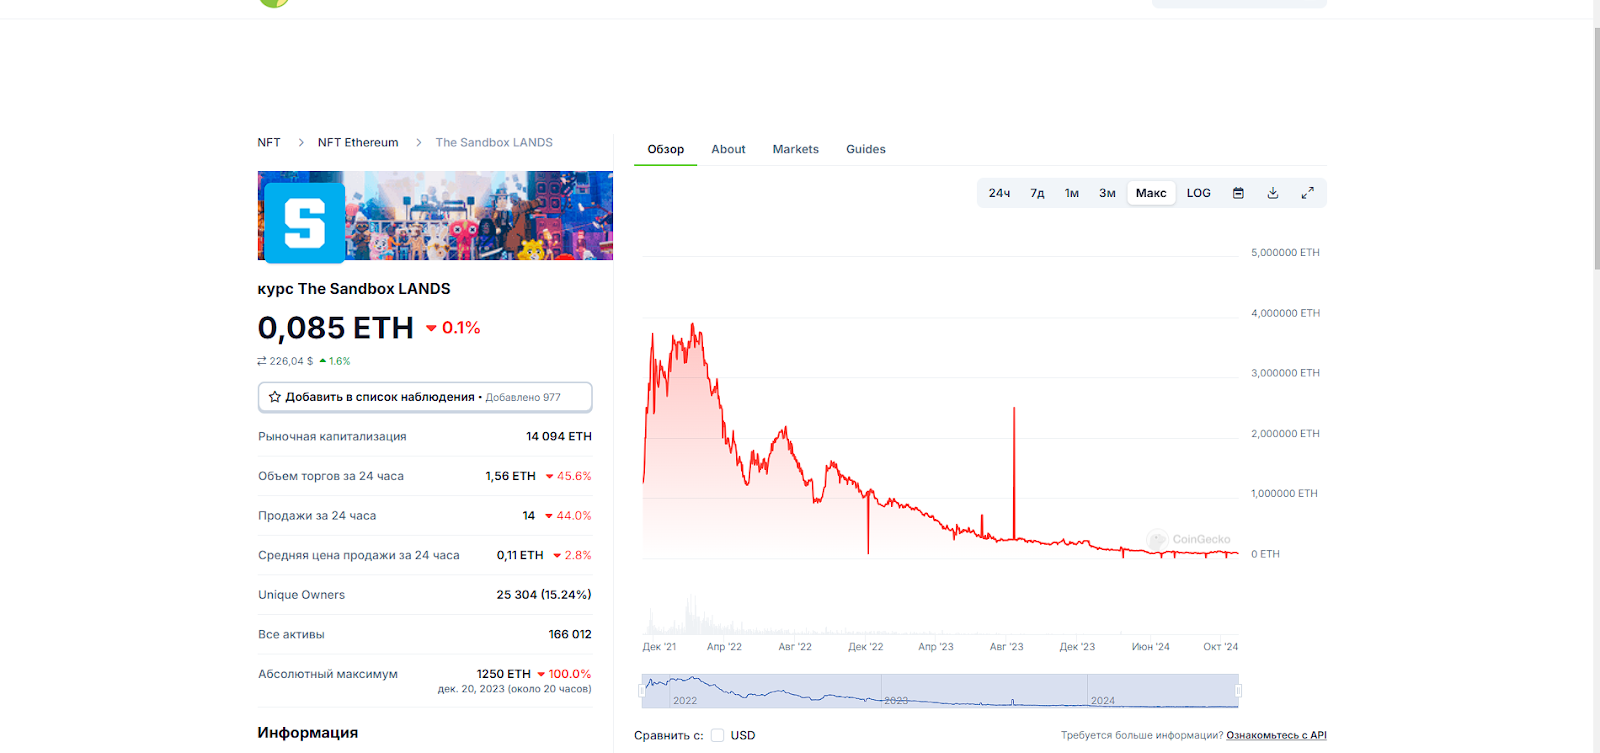This screenshot has width=1600, height=753.
Task: Click the 1,56 ETH volume value
Action: [x=510, y=476]
